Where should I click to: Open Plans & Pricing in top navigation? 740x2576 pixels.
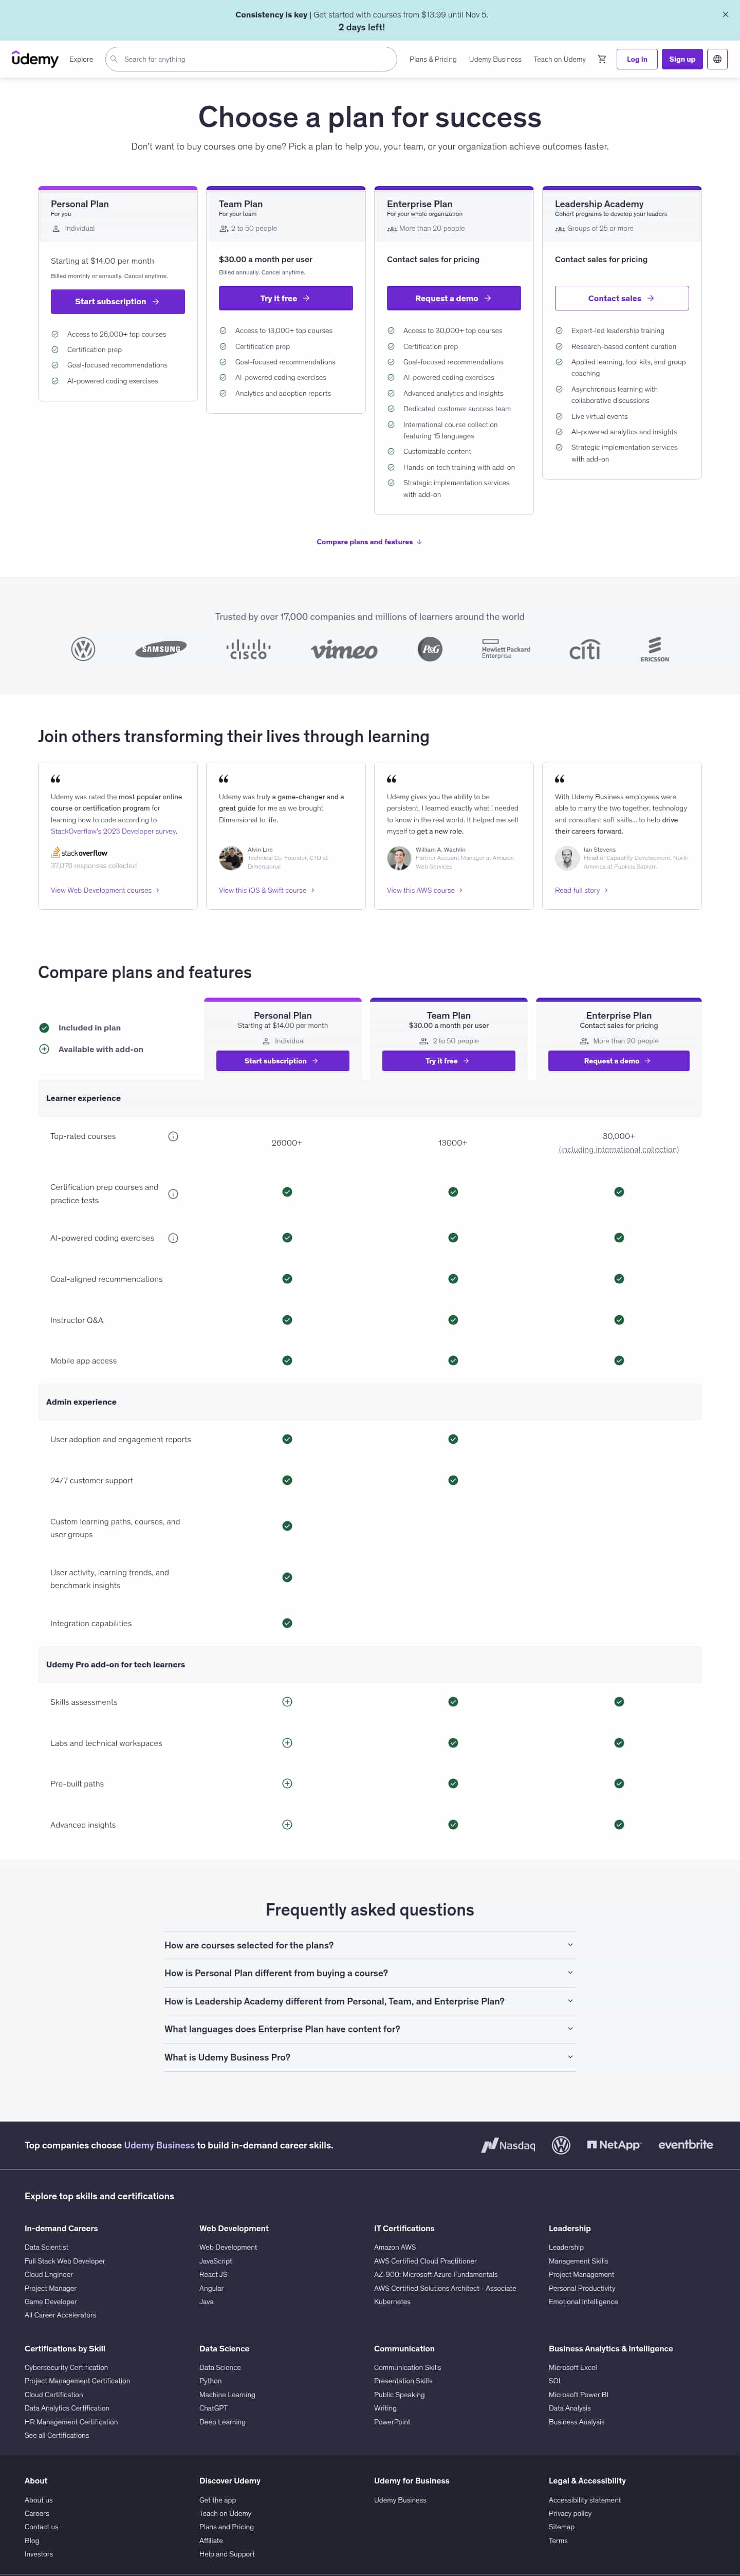[433, 59]
